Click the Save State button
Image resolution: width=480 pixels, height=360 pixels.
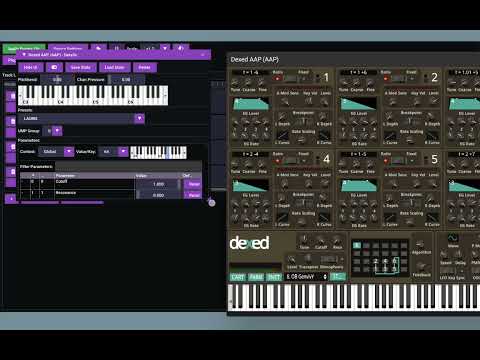(x=81, y=67)
